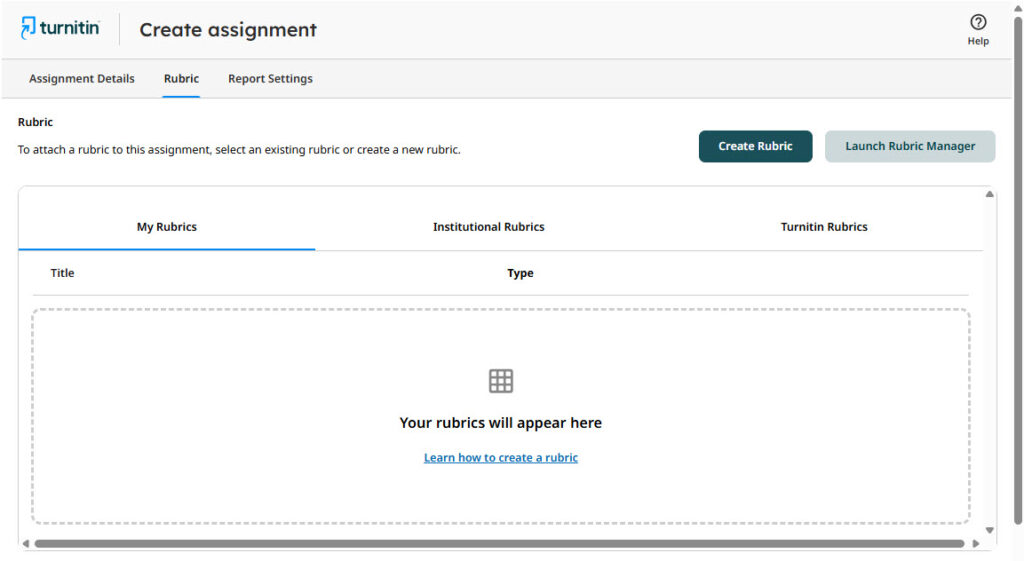Click the horizontal scrollbar right arrow
Image resolution: width=1024 pixels, height=561 pixels.
pos(975,544)
